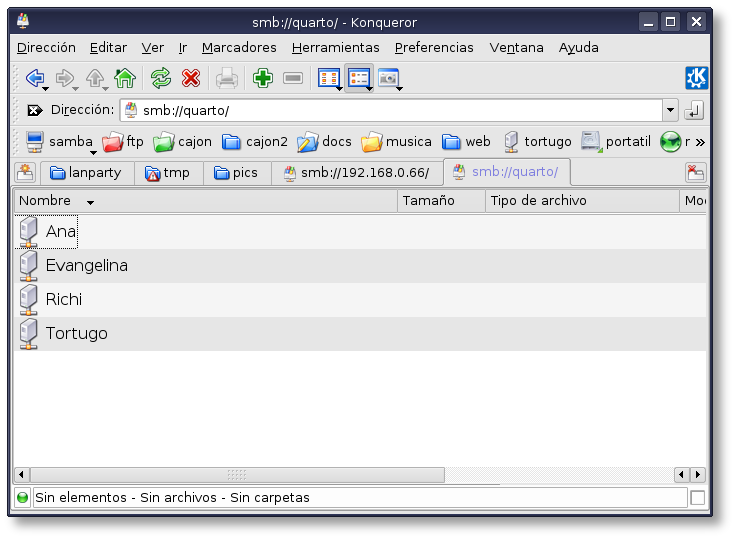Screen dimensions: 736x540
Task: Click the red Stop loading icon
Action: [190, 78]
